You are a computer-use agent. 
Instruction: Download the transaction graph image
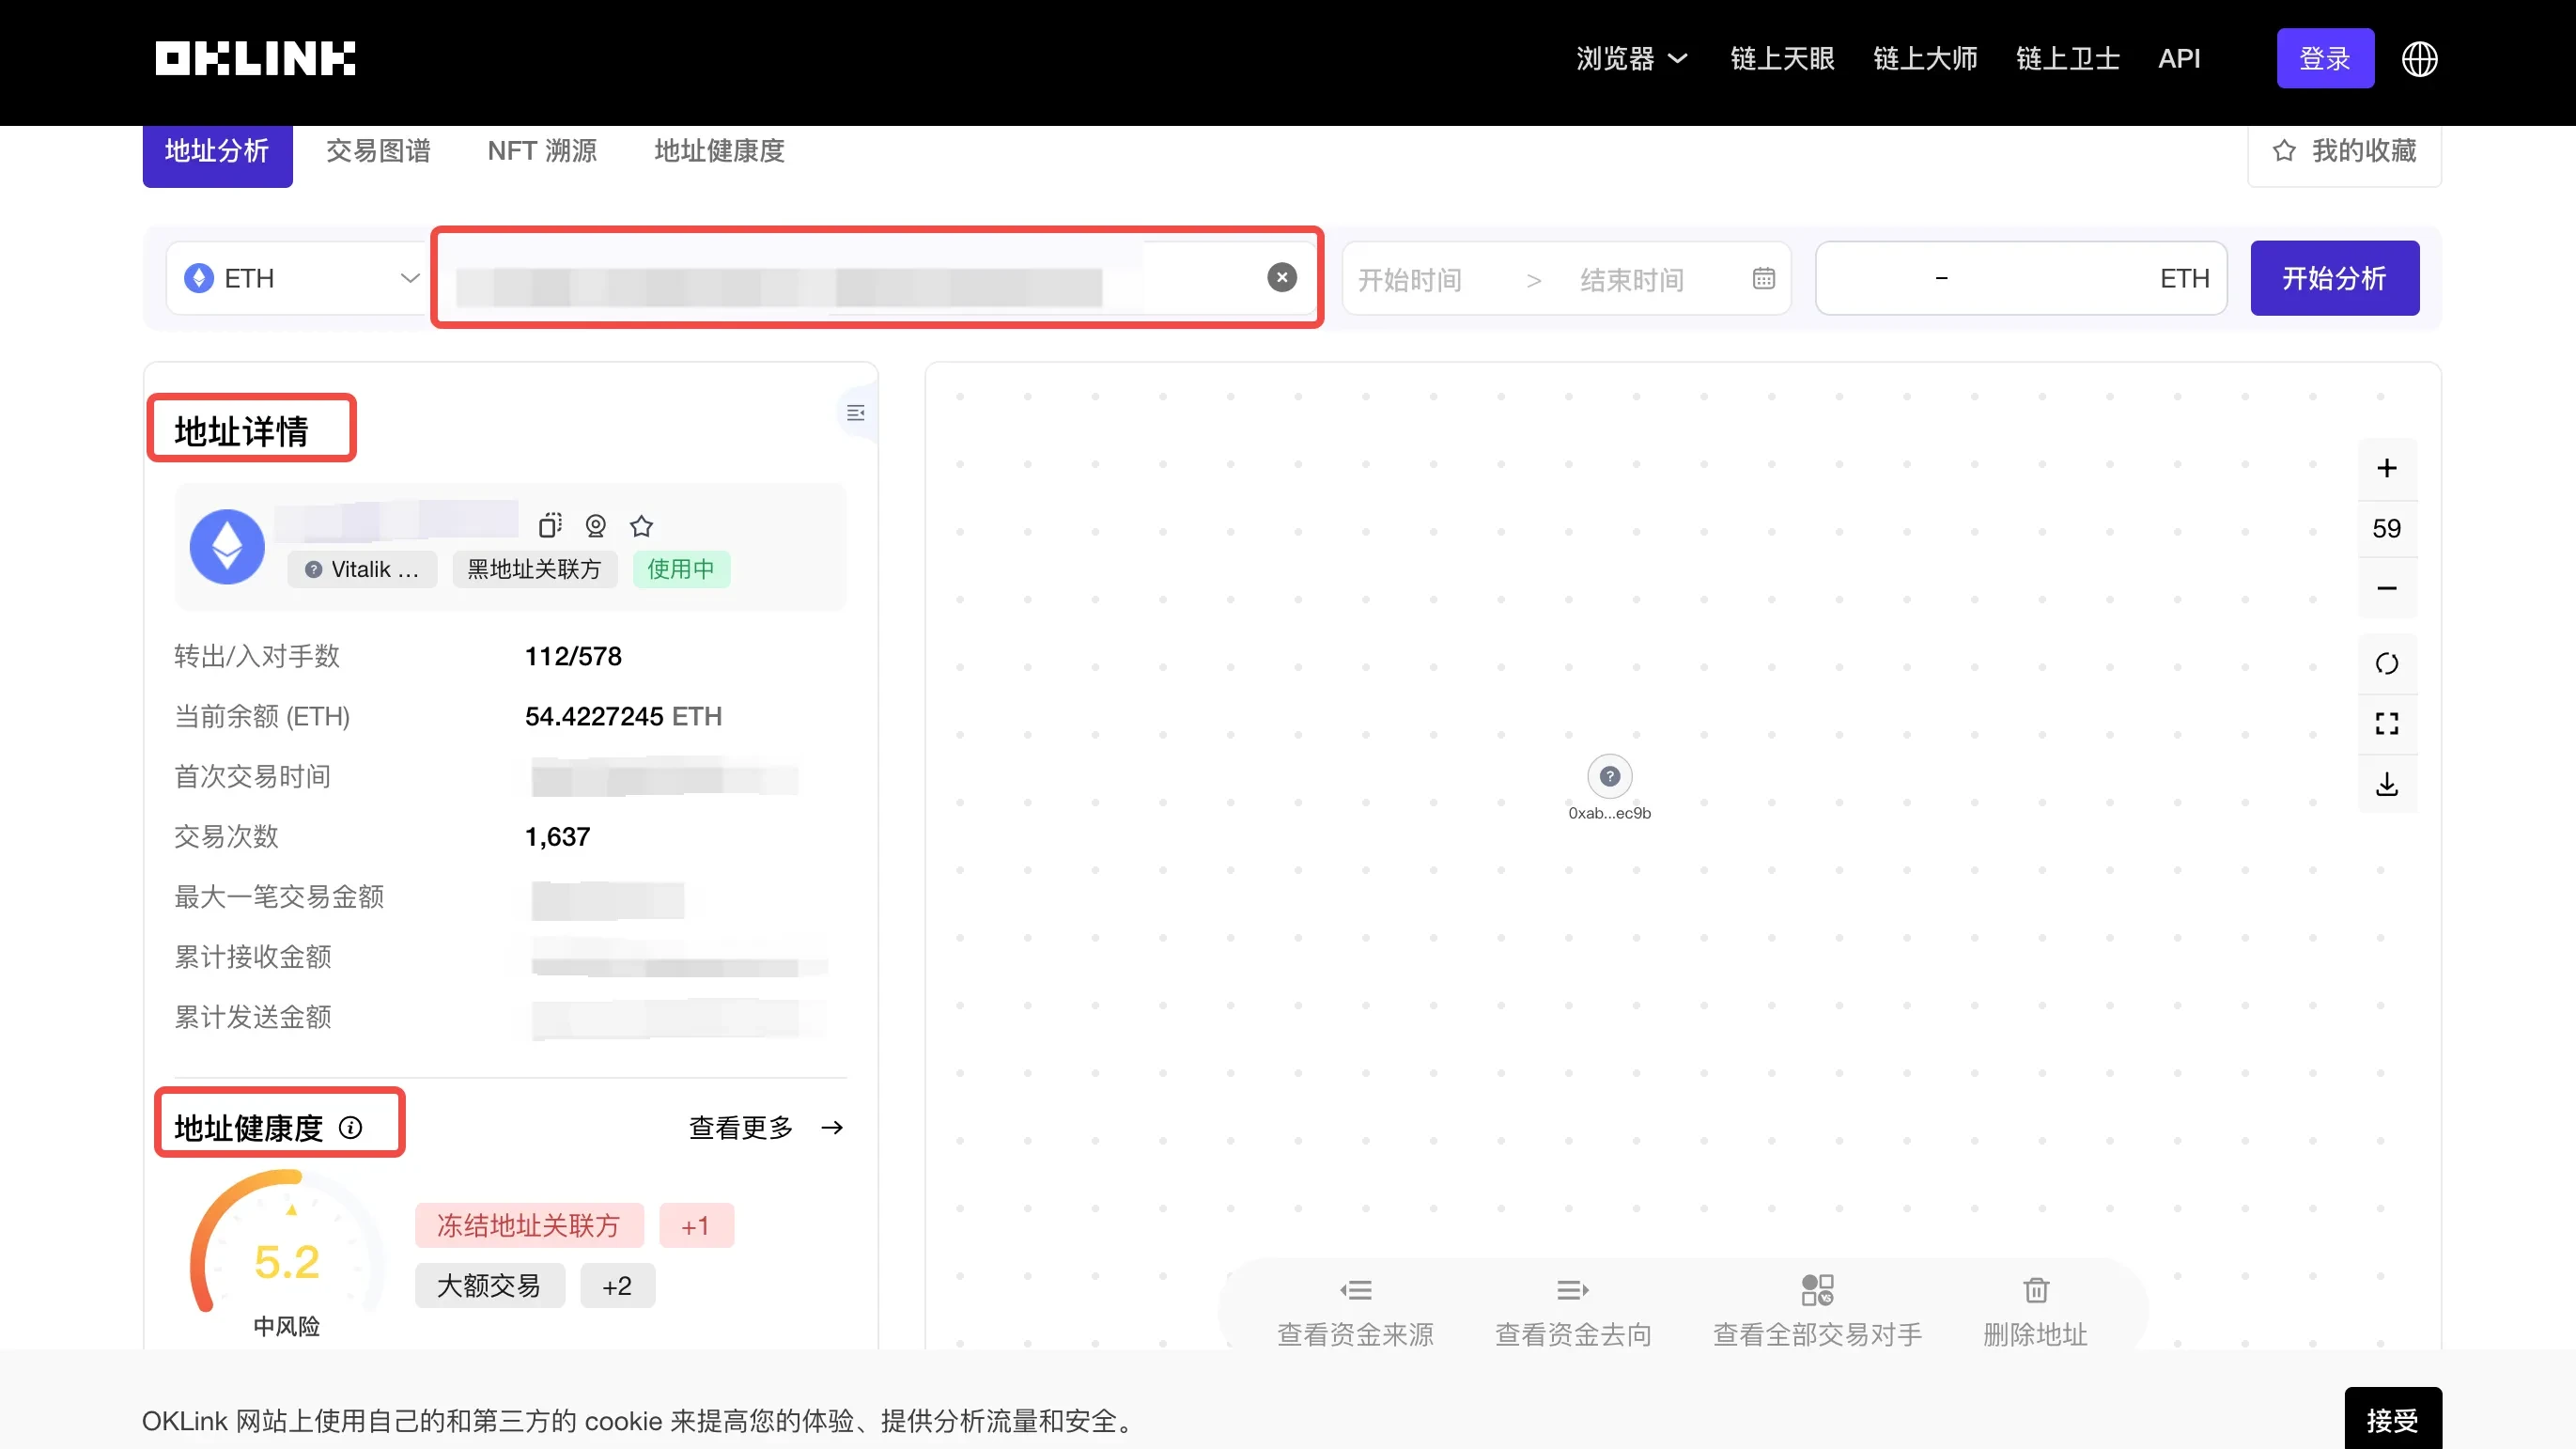pyautogui.click(x=2388, y=784)
